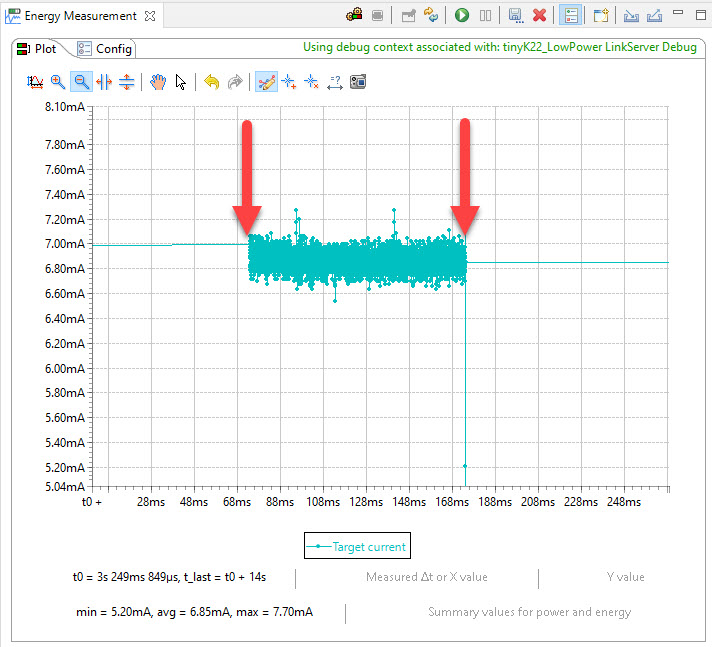Click the yellow undo arrow
This screenshot has height=647, width=712.
[211, 82]
